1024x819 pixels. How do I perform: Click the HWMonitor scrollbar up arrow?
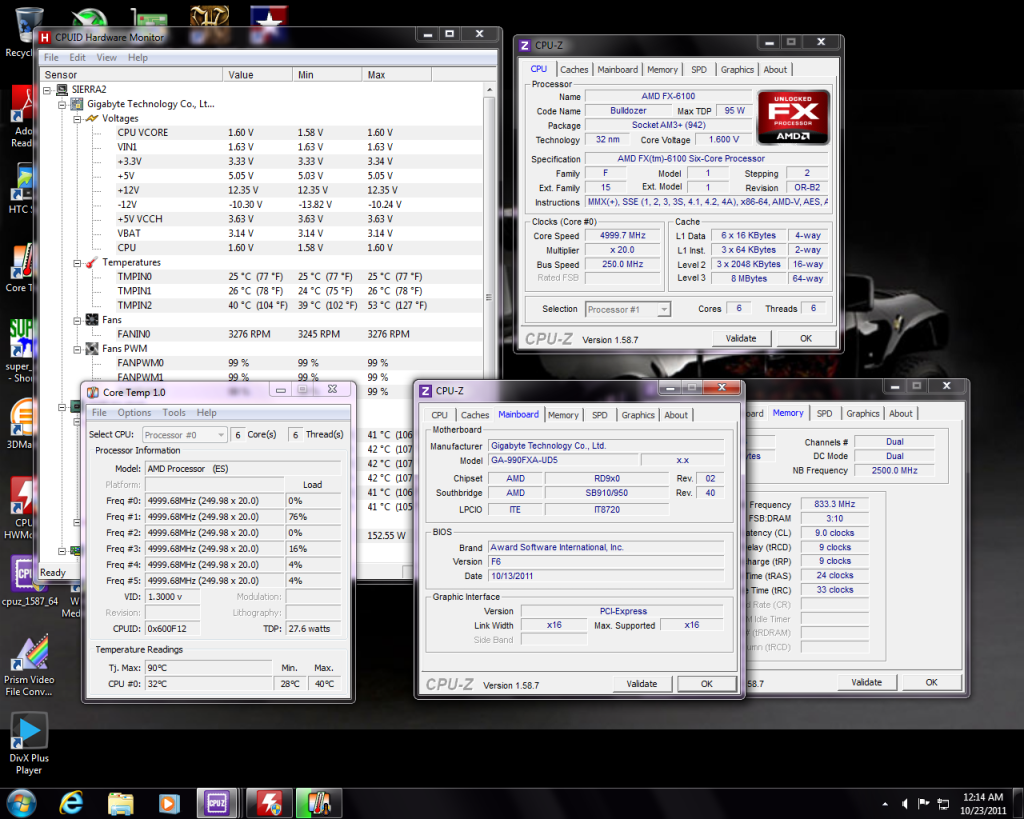(x=489, y=89)
